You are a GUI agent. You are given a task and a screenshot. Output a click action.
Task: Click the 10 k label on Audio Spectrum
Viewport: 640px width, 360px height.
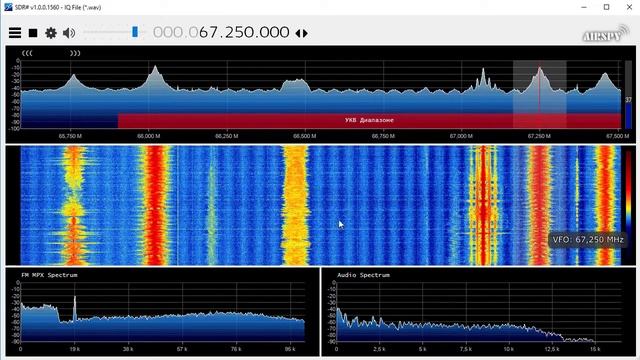tap(509, 349)
